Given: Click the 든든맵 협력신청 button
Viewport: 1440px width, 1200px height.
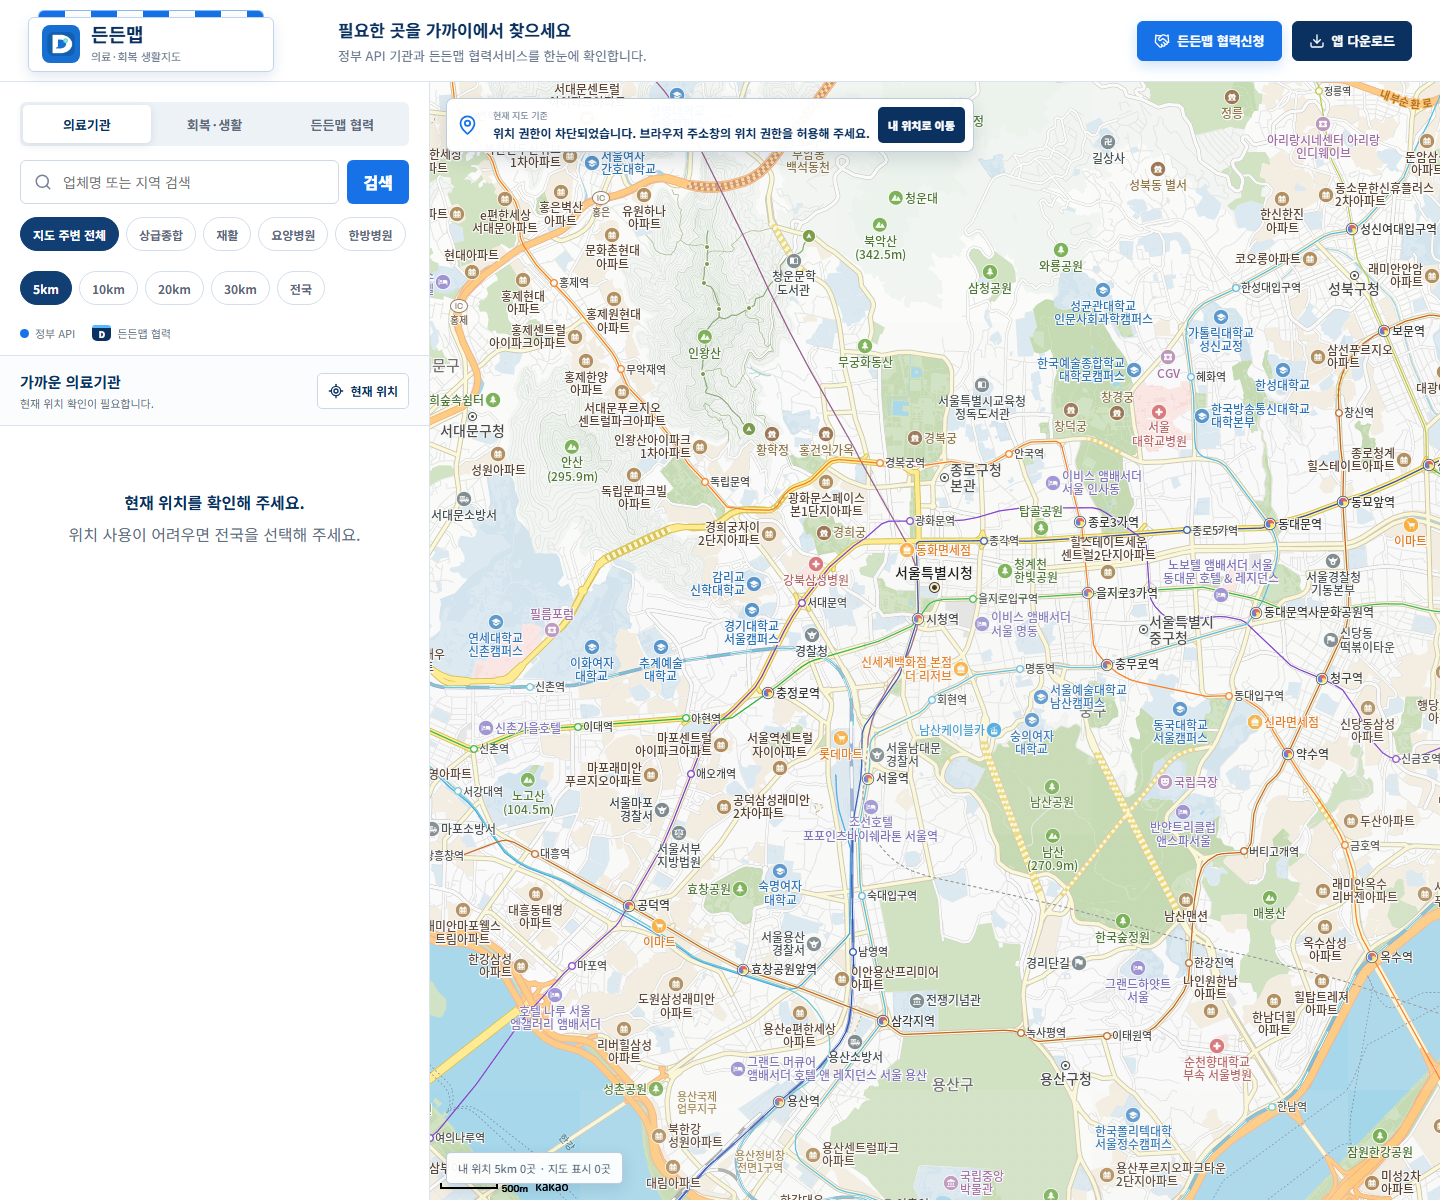Looking at the screenshot, I should pos(1209,41).
